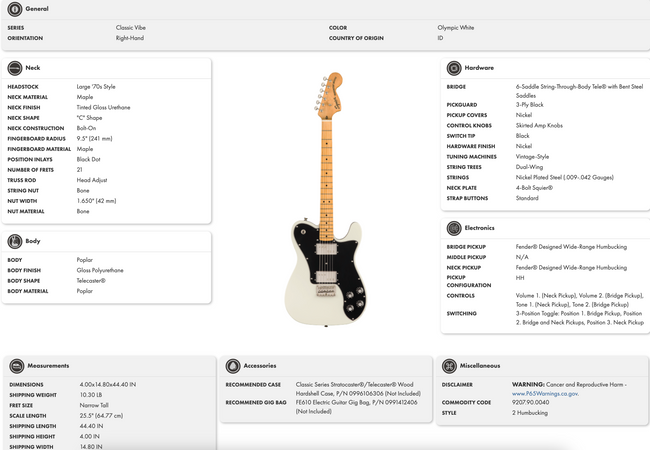
Task: Click the RECOMMENDED CASE label
Action: (253, 385)
